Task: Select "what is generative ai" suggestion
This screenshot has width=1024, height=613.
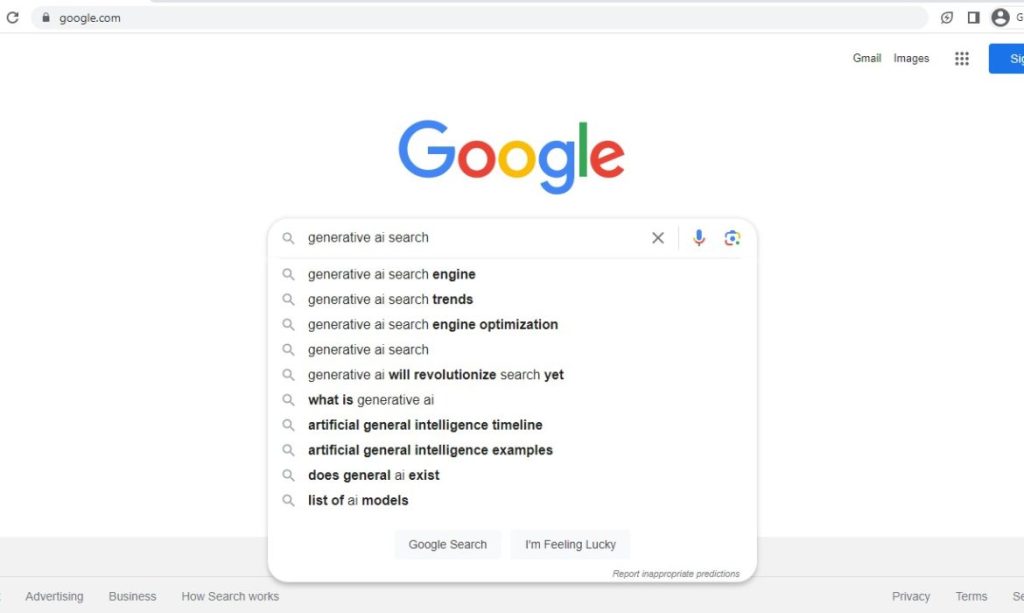Action: point(370,400)
